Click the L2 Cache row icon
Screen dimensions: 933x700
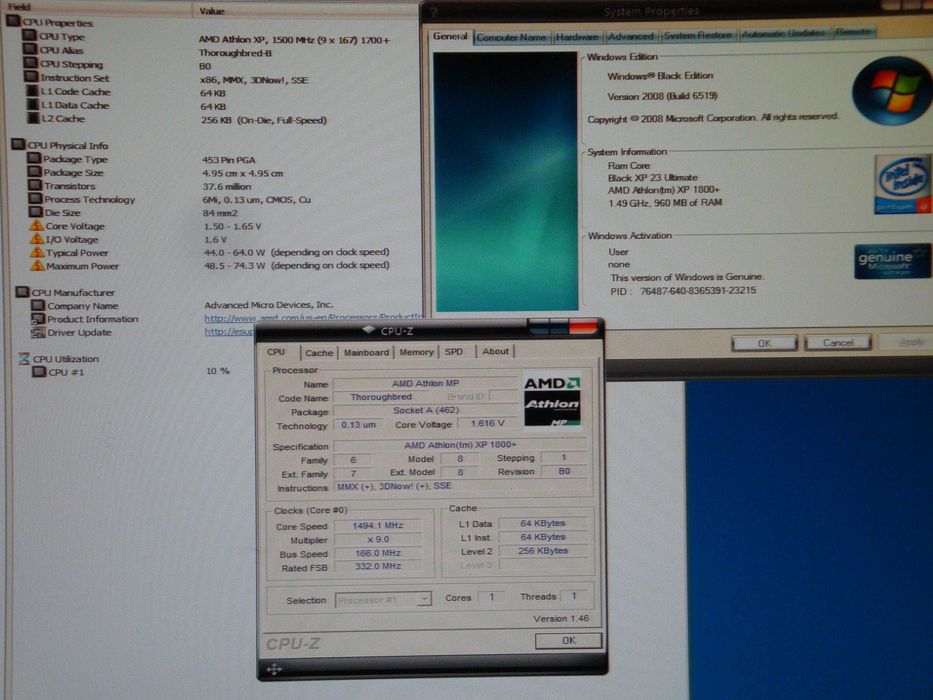(34, 118)
